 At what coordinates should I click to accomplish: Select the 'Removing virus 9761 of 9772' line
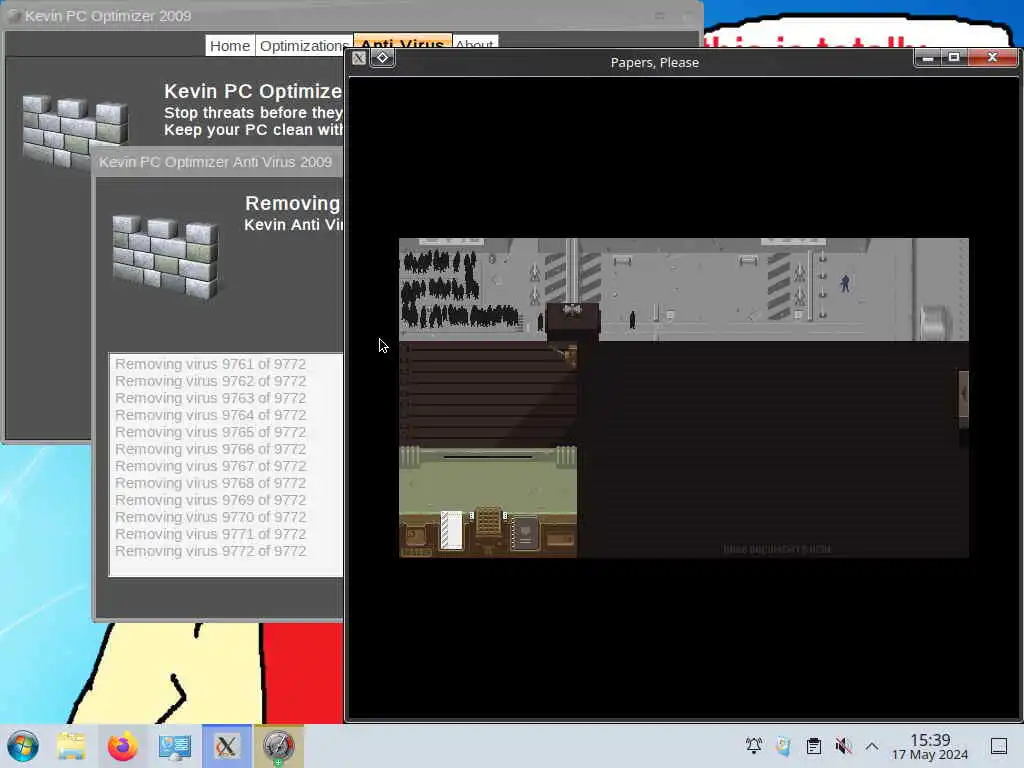click(210, 364)
